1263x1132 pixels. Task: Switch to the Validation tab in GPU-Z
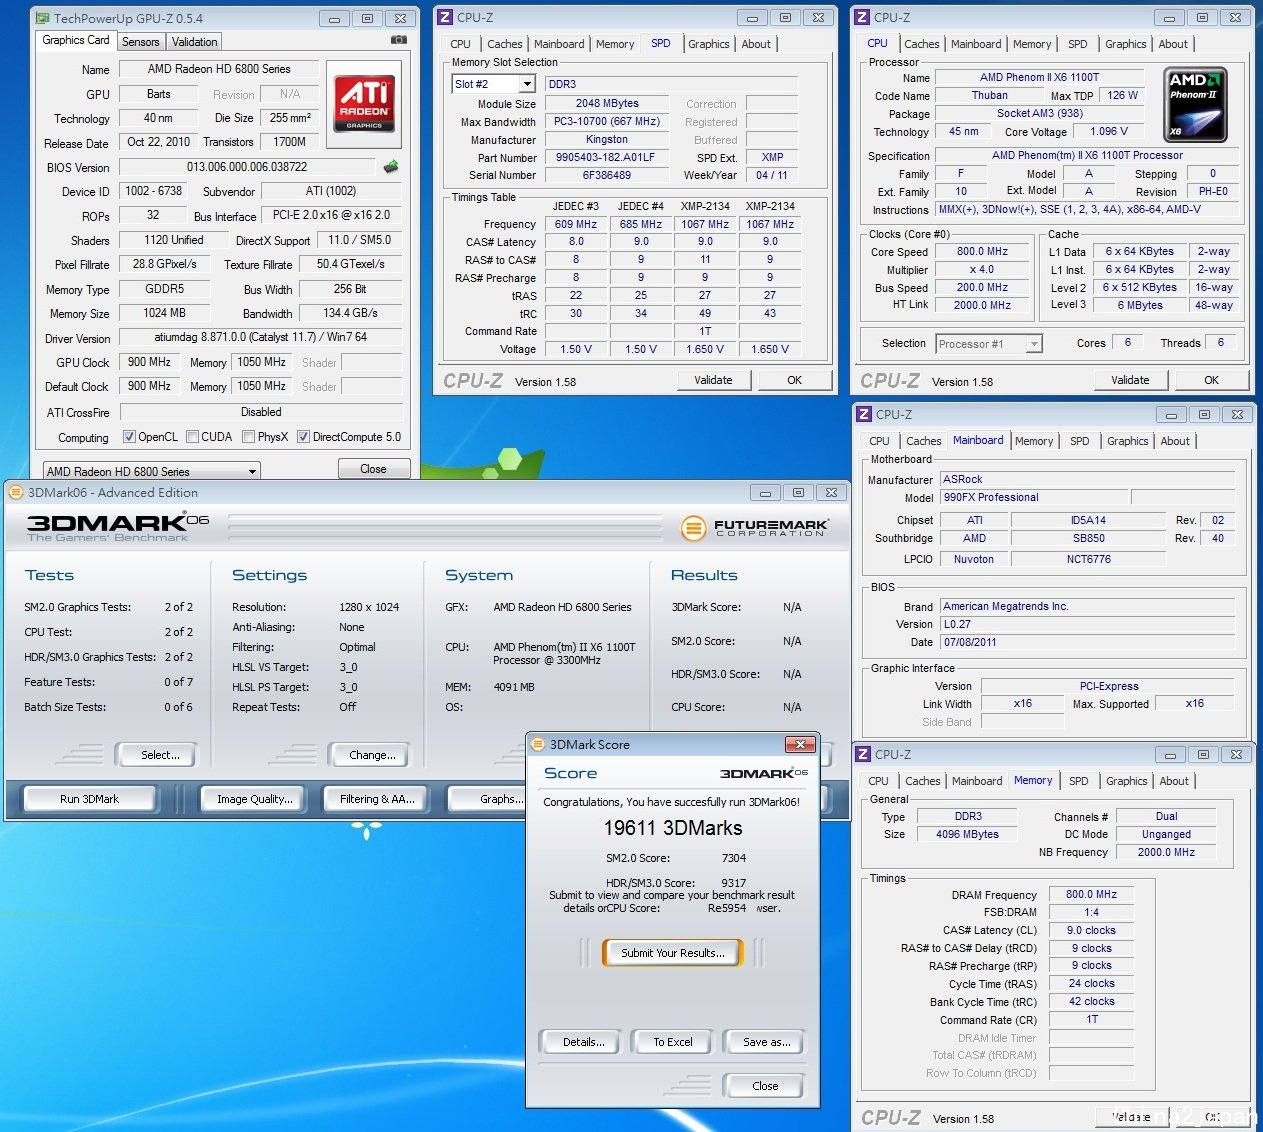194,42
